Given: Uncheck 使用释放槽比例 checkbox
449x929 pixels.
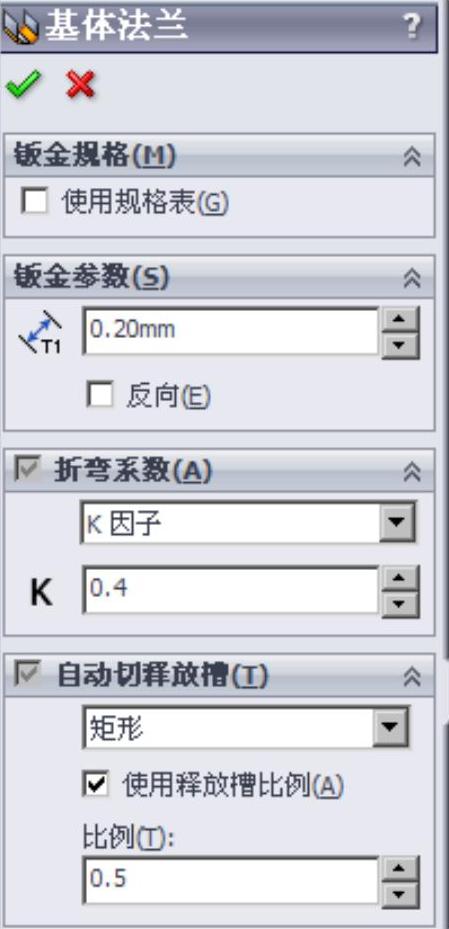Looking at the screenshot, I should click(95, 784).
